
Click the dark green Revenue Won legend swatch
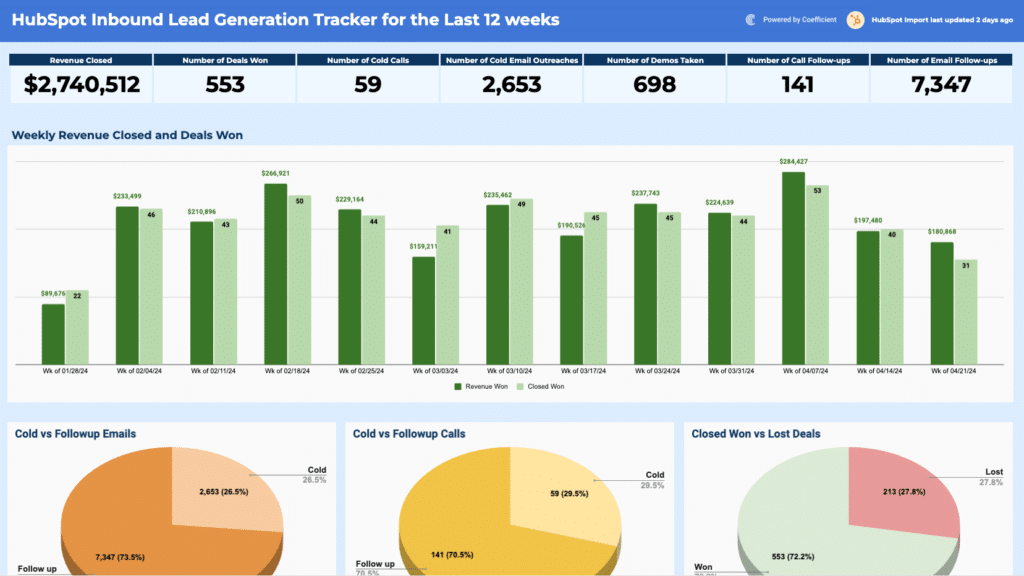(x=458, y=387)
